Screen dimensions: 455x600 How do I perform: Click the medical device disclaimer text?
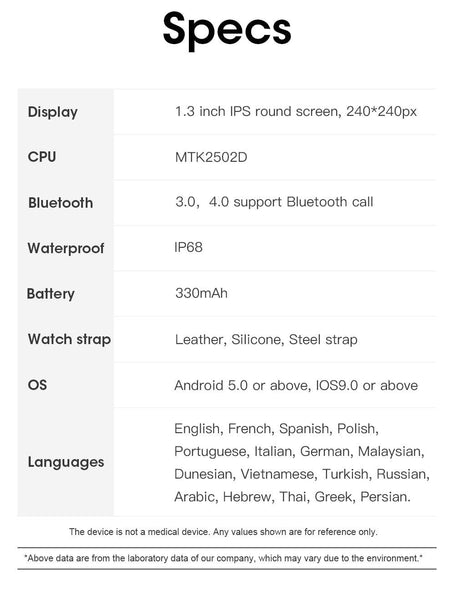[x=223, y=532]
